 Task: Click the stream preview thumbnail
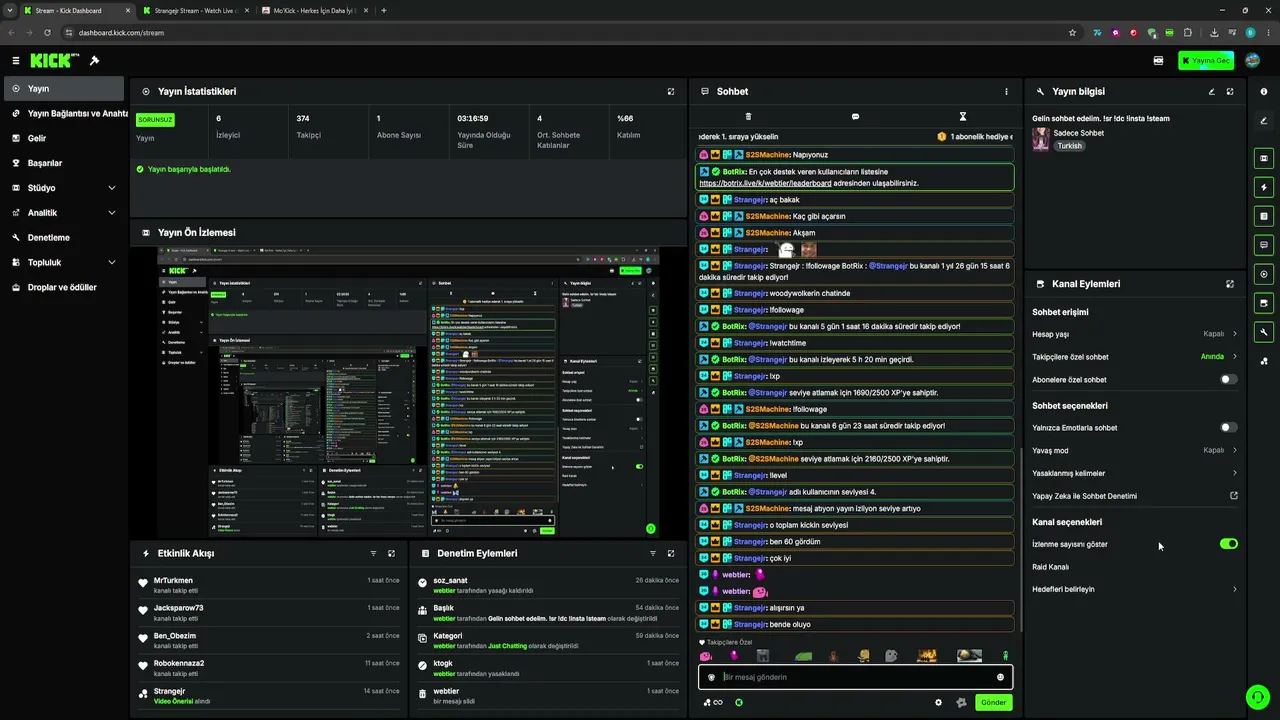(x=408, y=392)
